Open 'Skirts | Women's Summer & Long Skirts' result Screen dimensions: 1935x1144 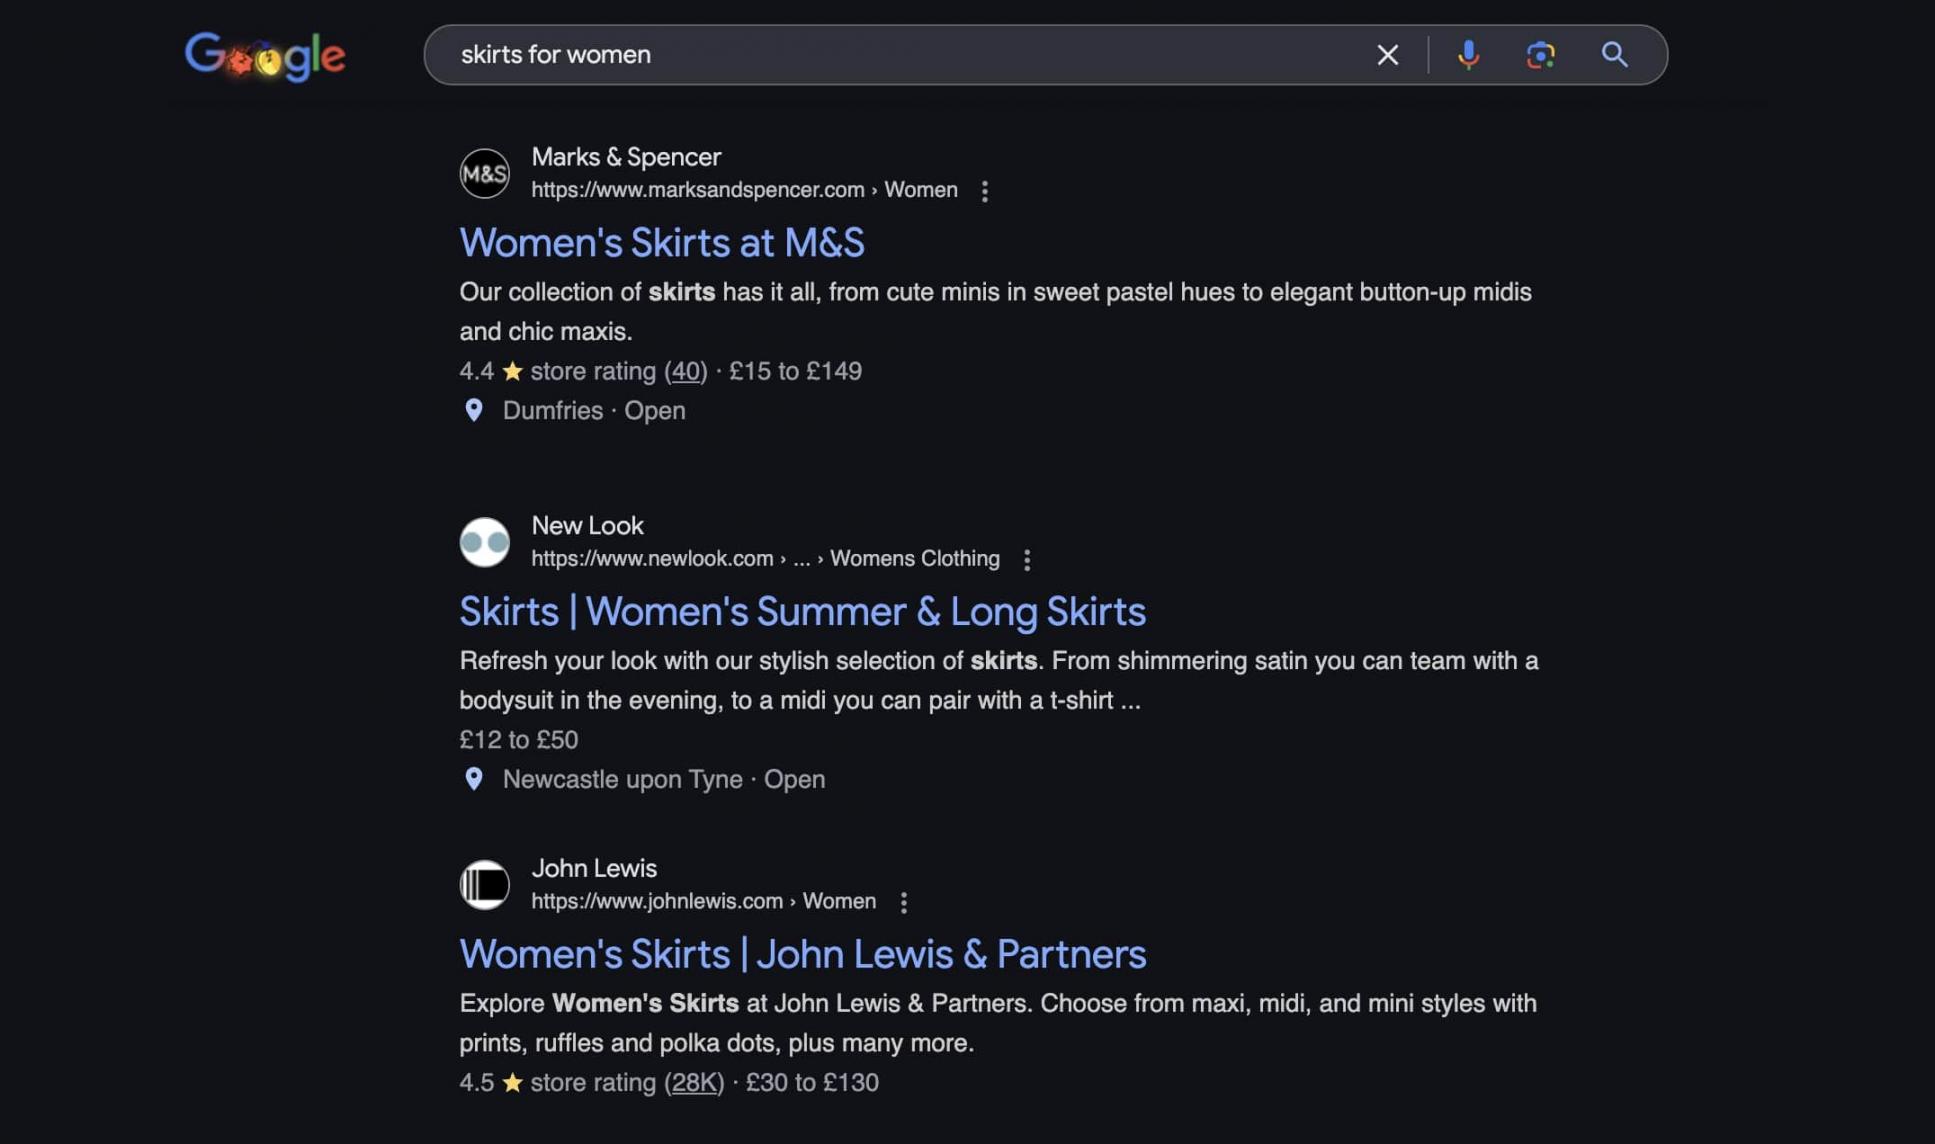(x=802, y=612)
